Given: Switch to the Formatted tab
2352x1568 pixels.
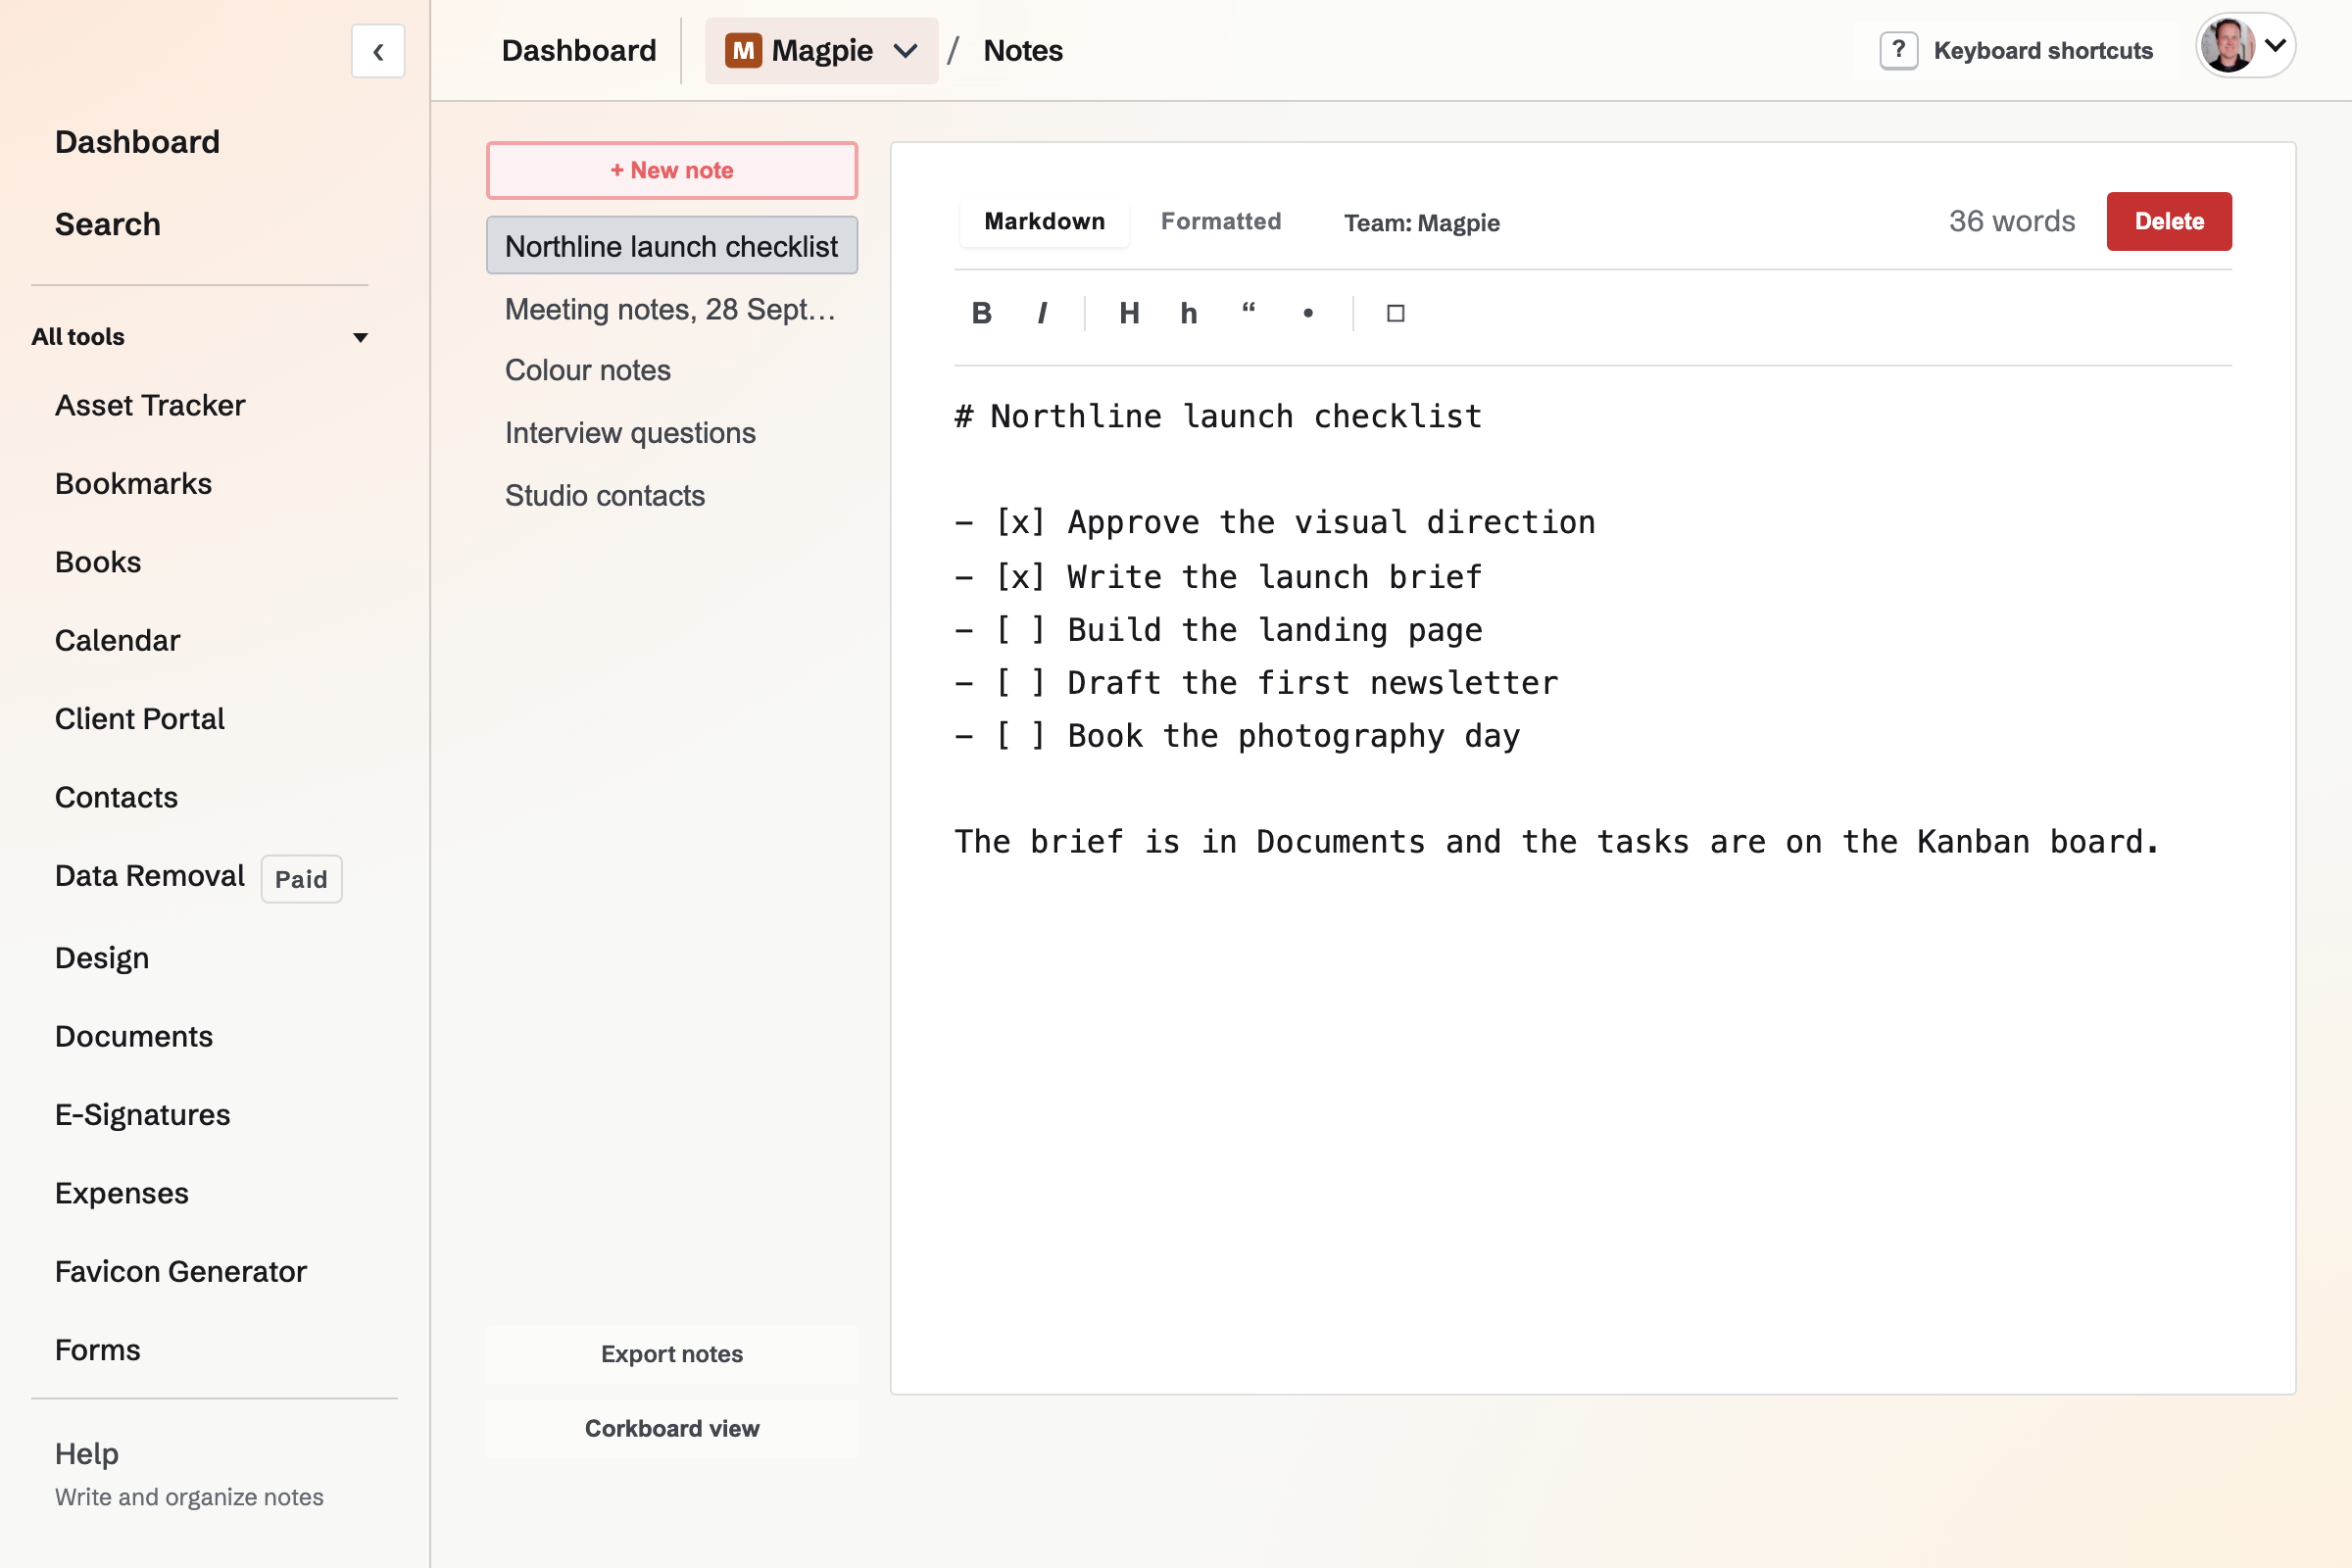Looking at the screenshot, I should (x=1220, y=221).
